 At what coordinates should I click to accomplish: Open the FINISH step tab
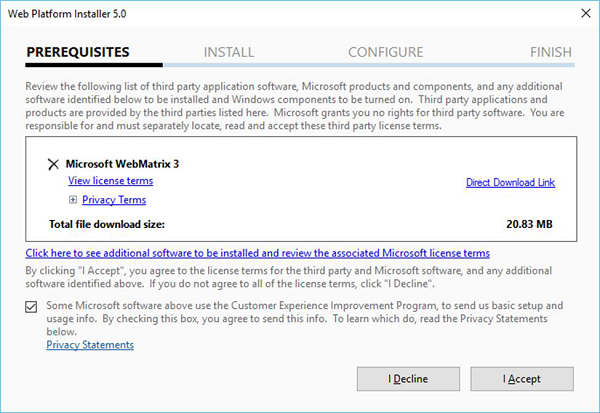[551, 52]
